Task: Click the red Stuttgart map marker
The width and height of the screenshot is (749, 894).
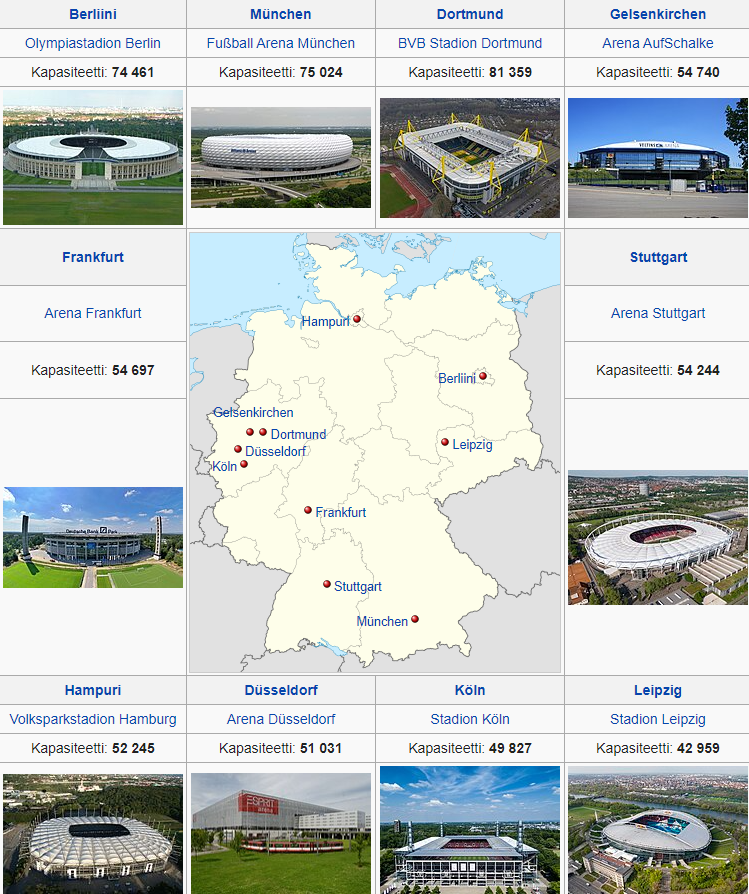Action: [x=327, y=584]
